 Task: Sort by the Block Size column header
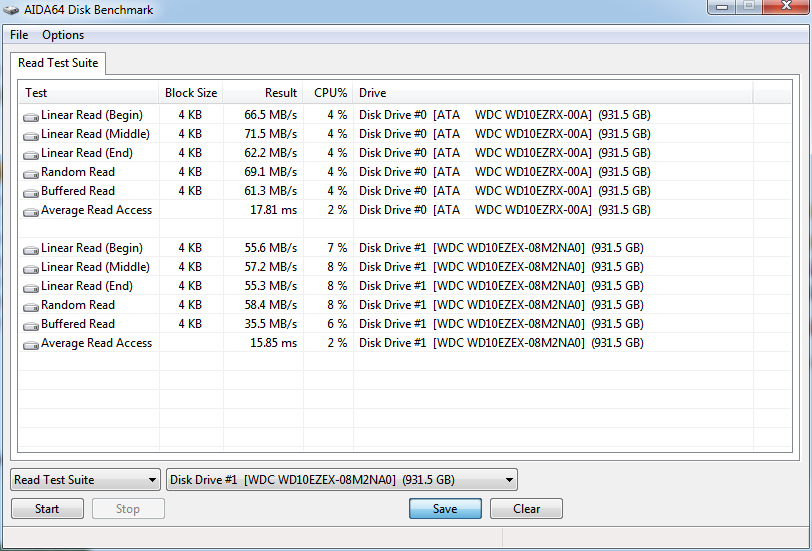(191, 93)
